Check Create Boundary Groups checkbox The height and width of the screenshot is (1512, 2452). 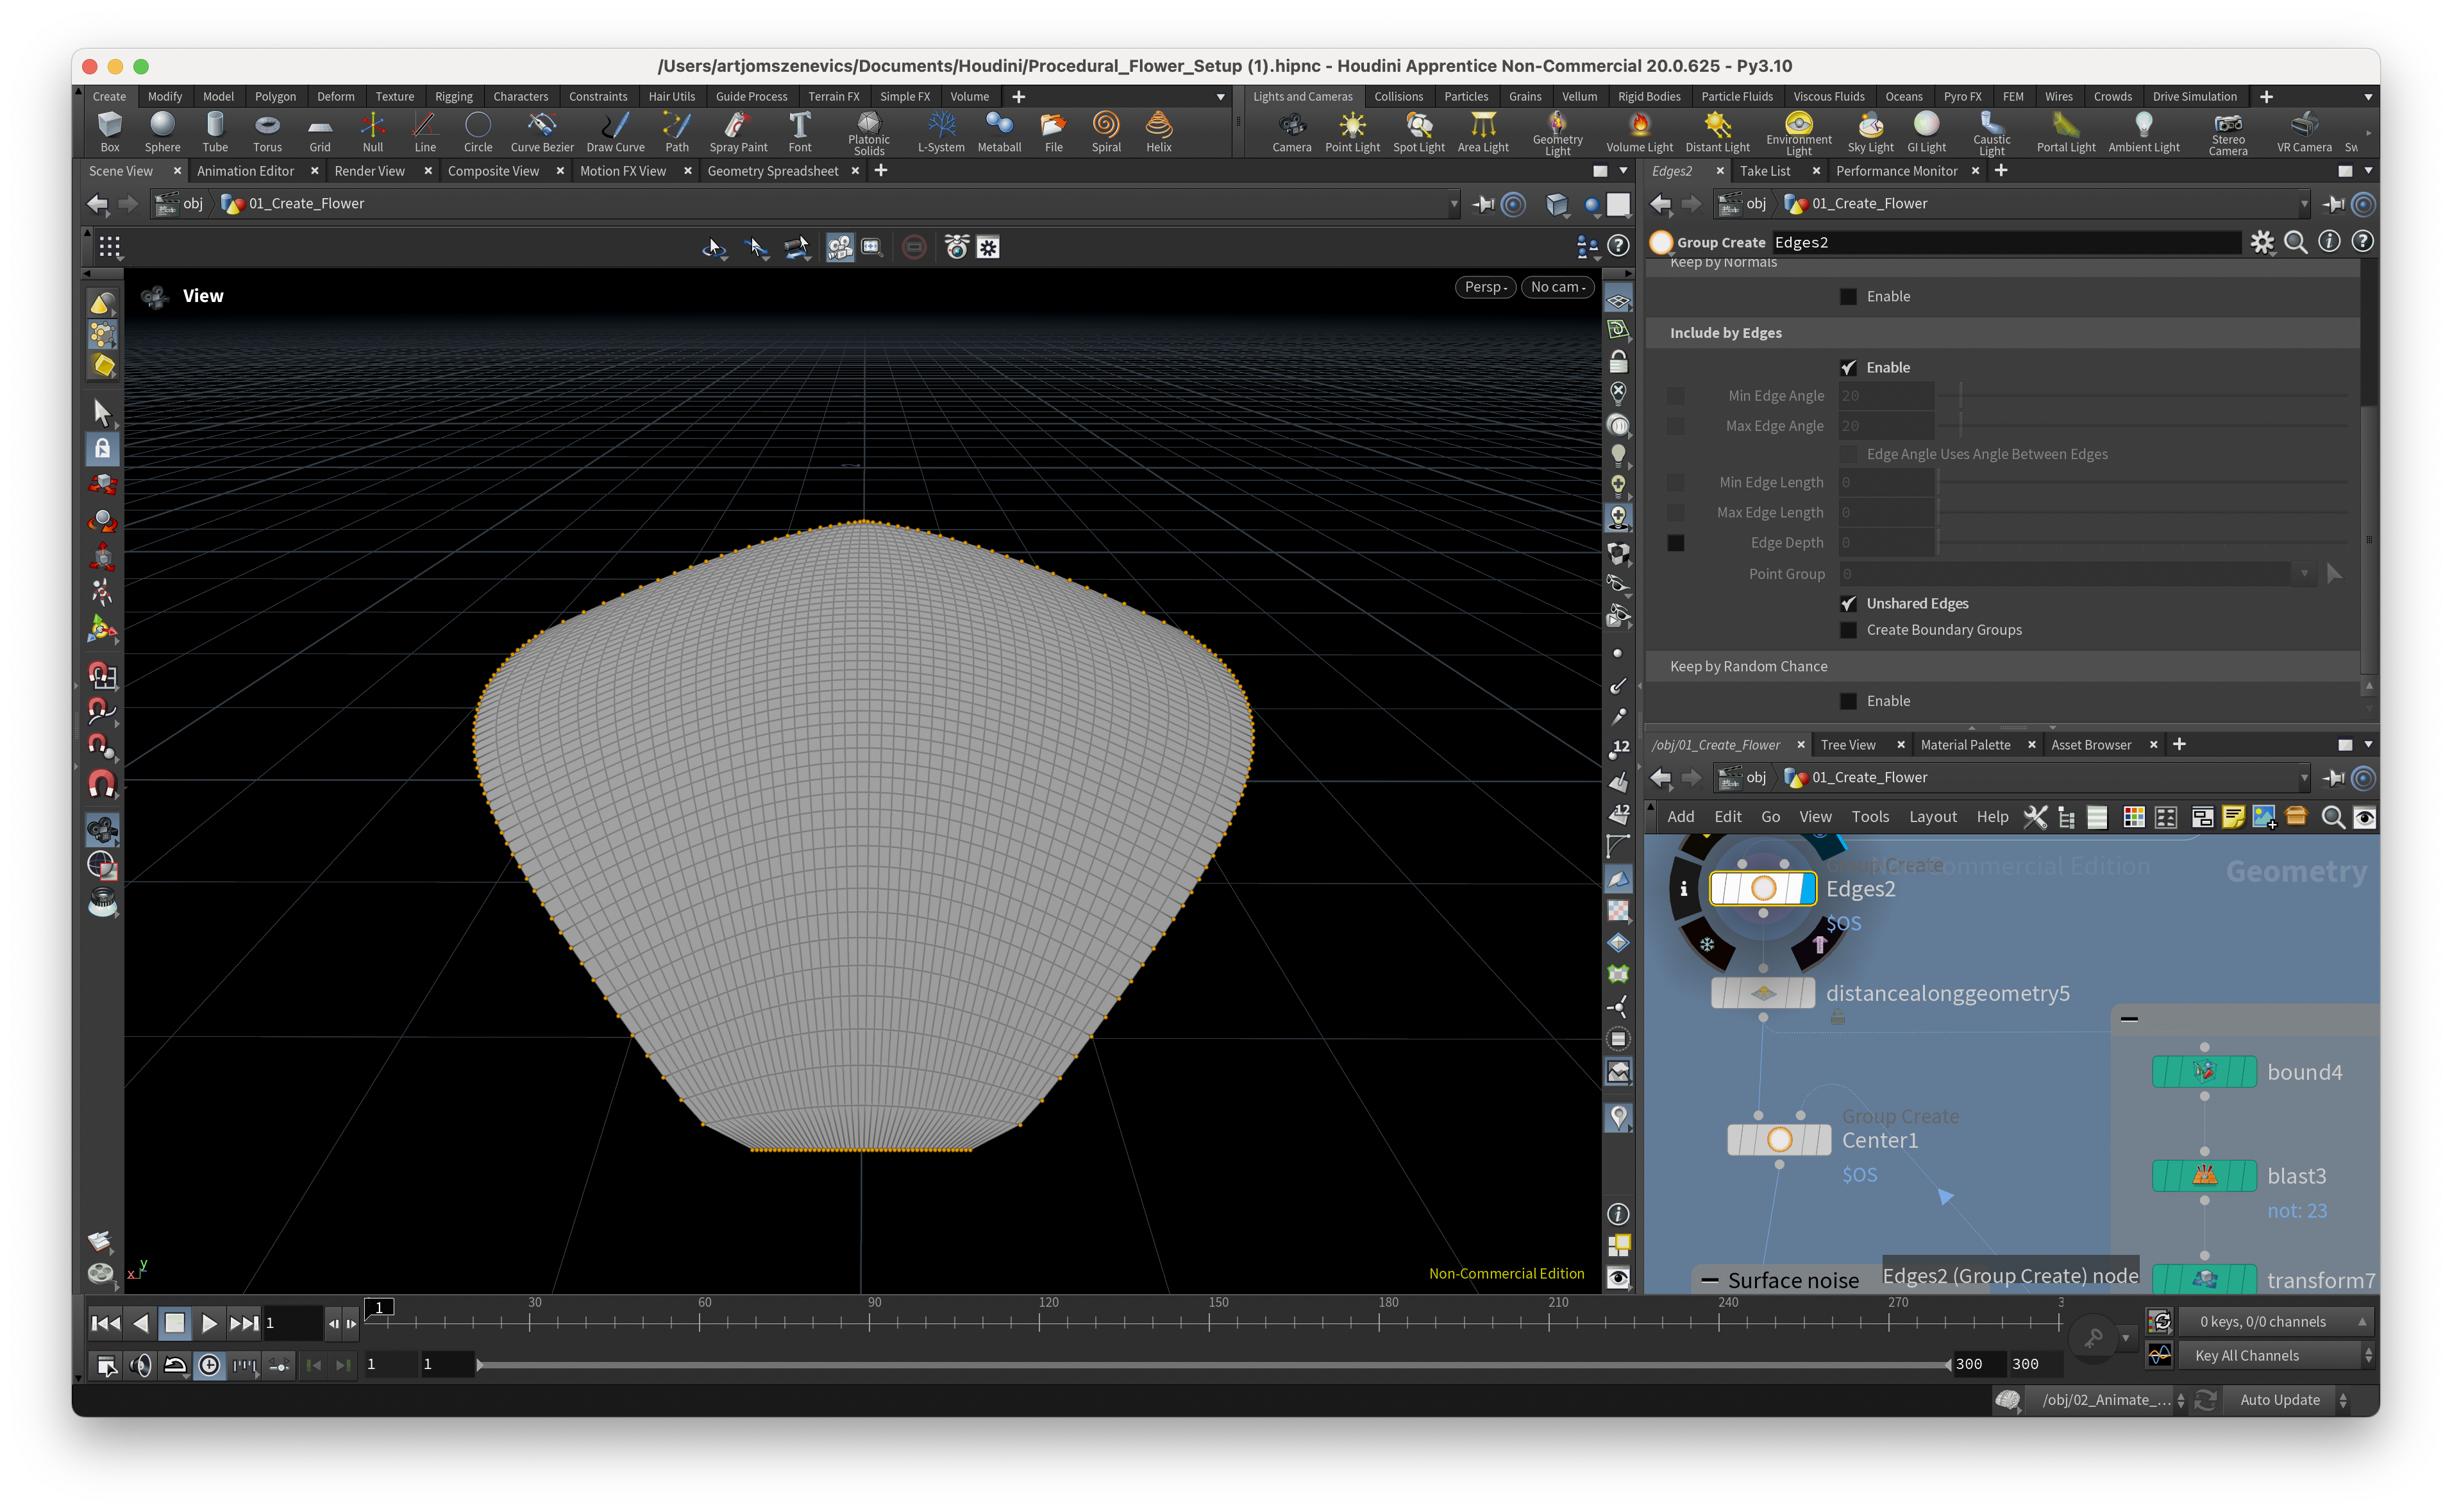point(1848,630)
